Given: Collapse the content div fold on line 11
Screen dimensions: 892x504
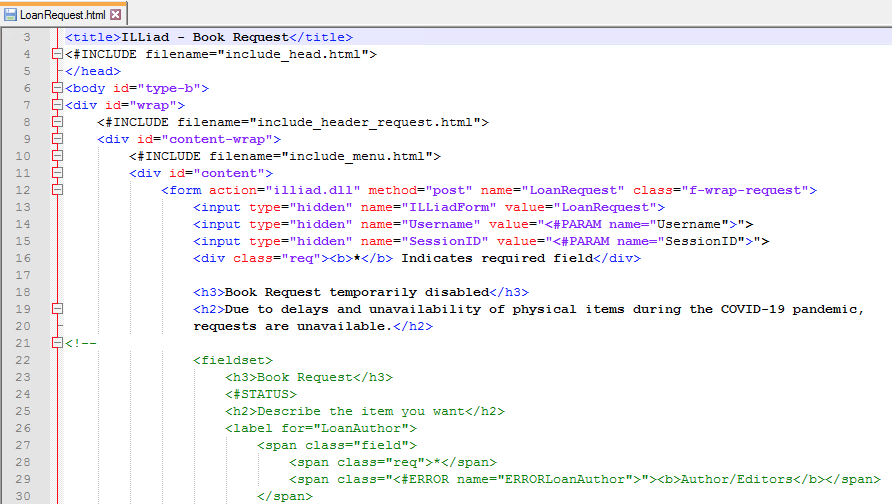Looking at the screenshot, I should [x=57, y=173].
